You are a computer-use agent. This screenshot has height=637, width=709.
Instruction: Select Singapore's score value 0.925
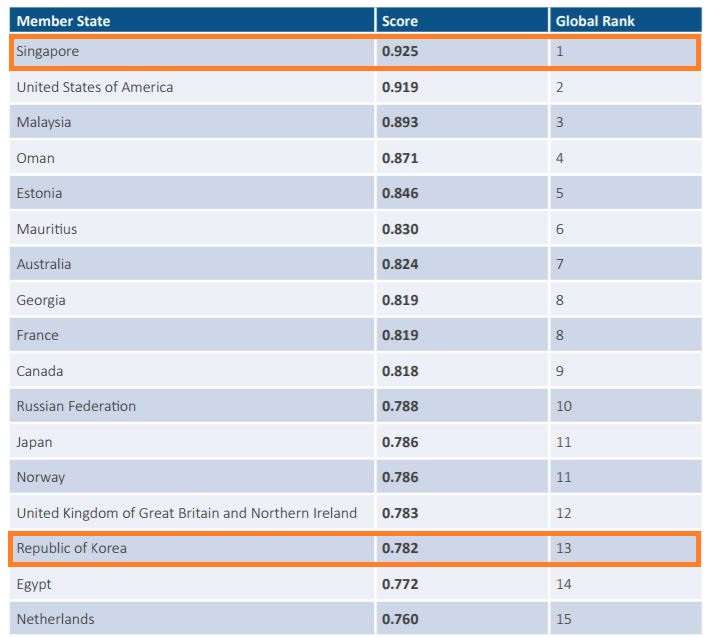[400, 51]
